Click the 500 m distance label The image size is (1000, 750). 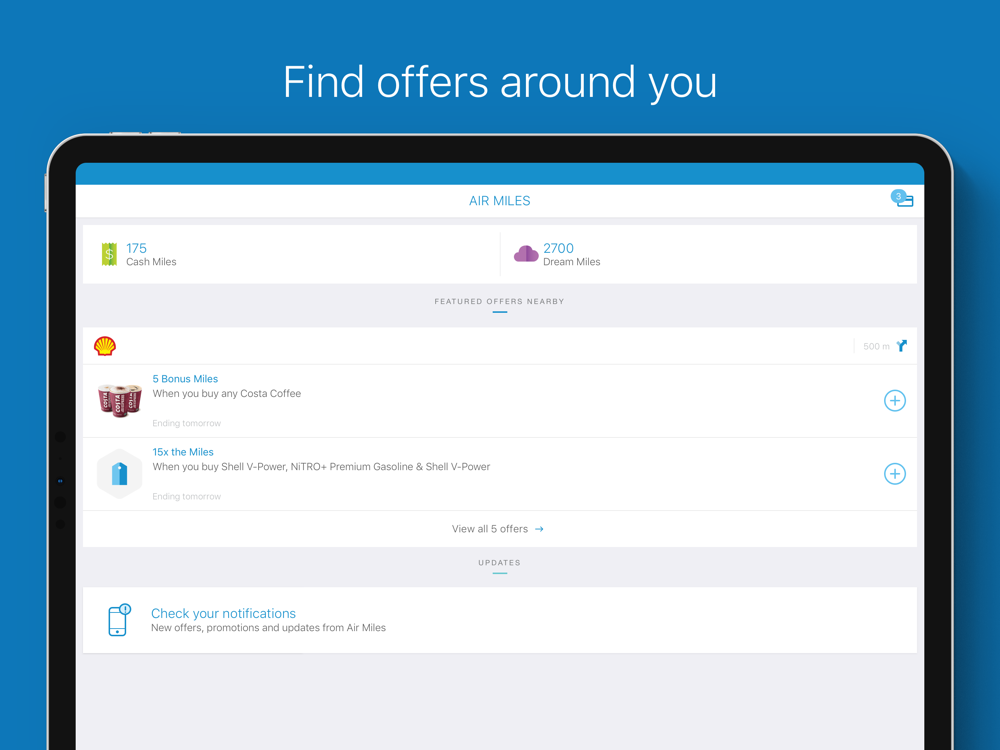coord(876,346)
